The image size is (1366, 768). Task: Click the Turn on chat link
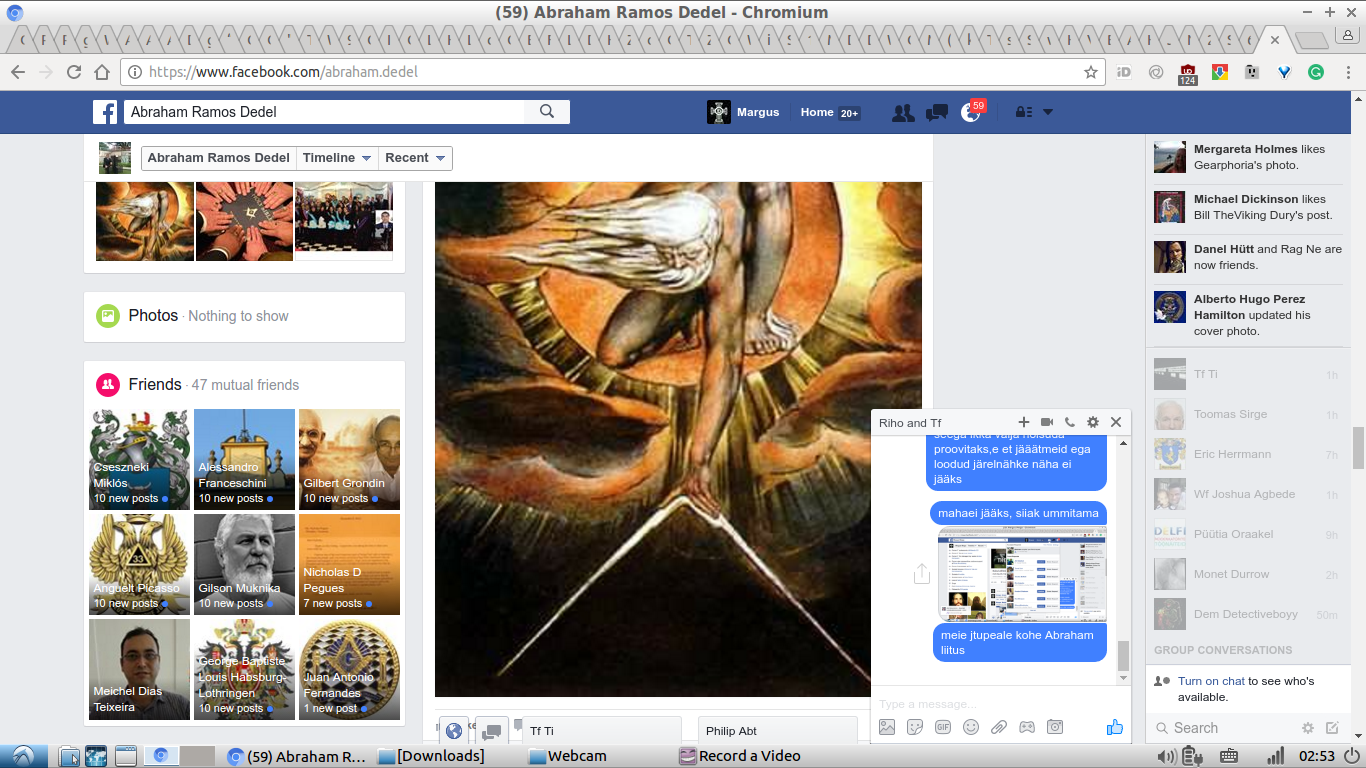tap(1211, 681)
